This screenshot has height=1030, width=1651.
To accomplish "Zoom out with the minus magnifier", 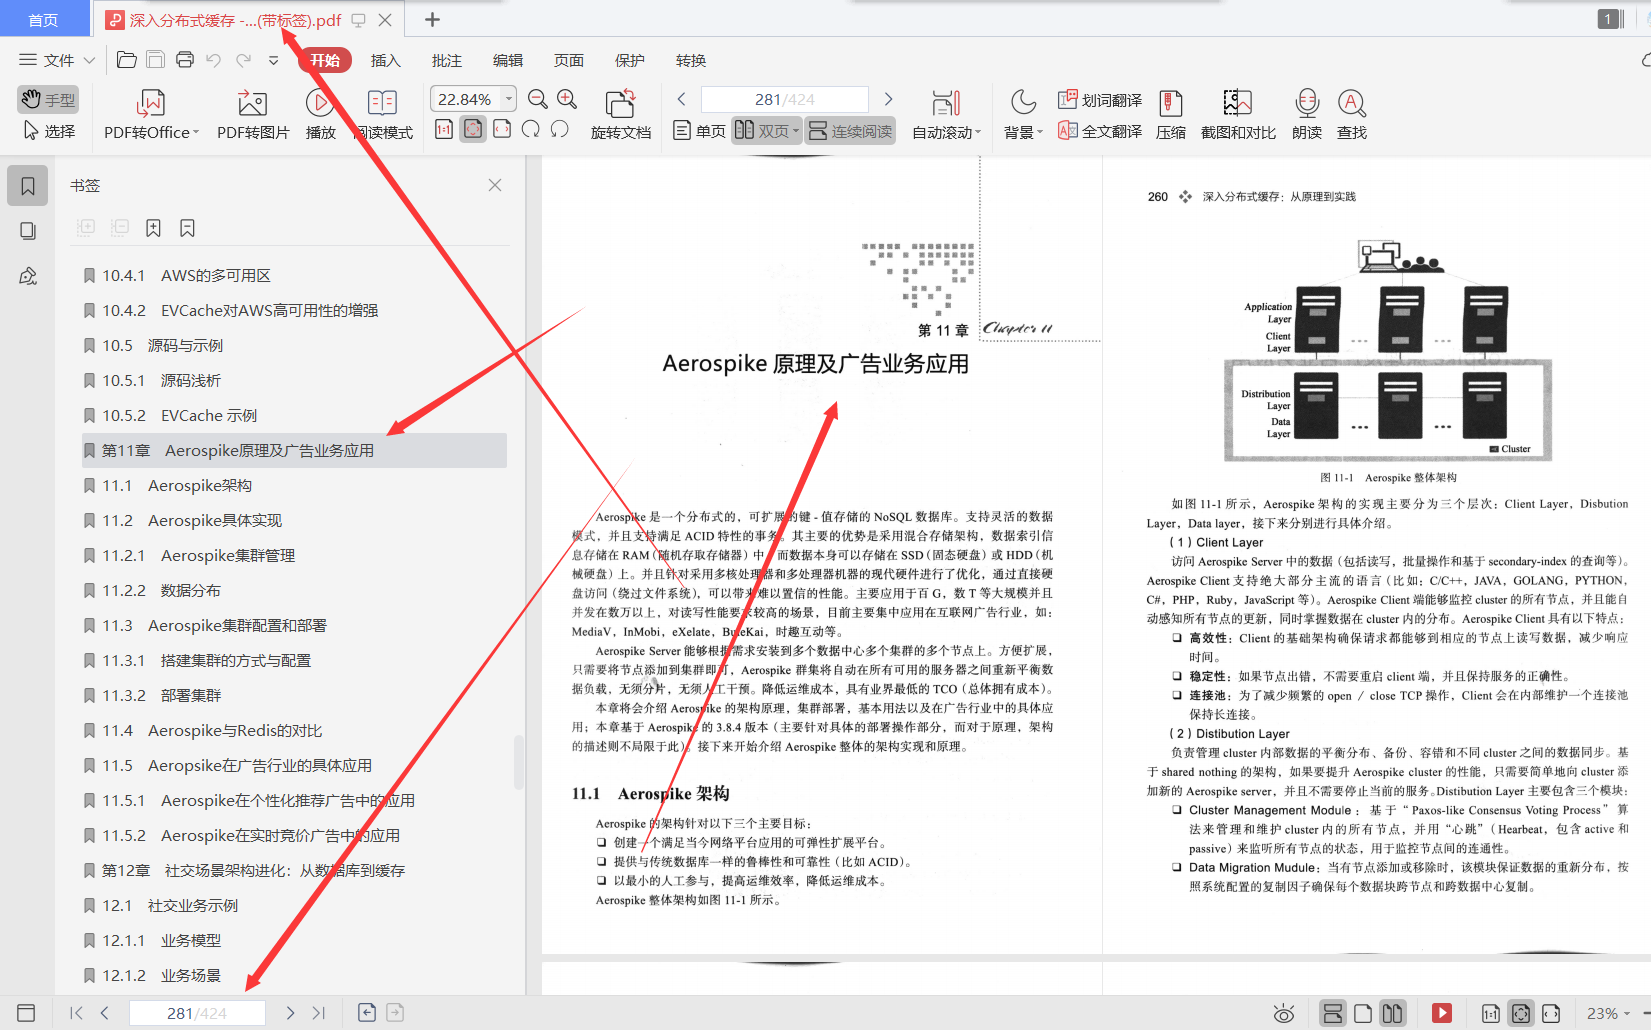I will click(x=537, y=99).
